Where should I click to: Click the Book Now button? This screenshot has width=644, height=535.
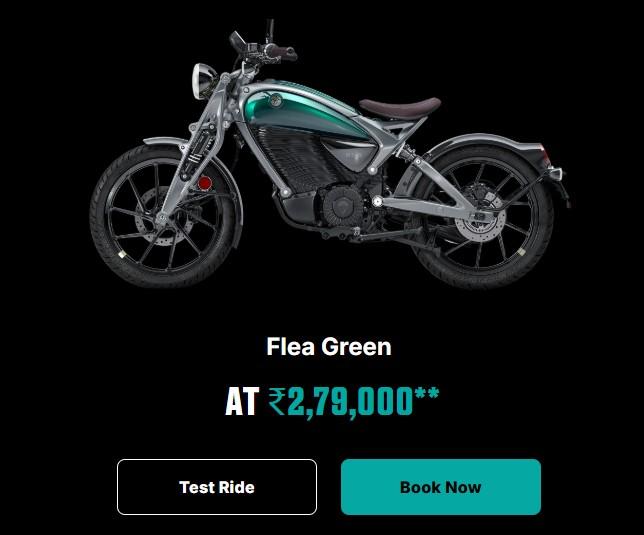point(441,487)
